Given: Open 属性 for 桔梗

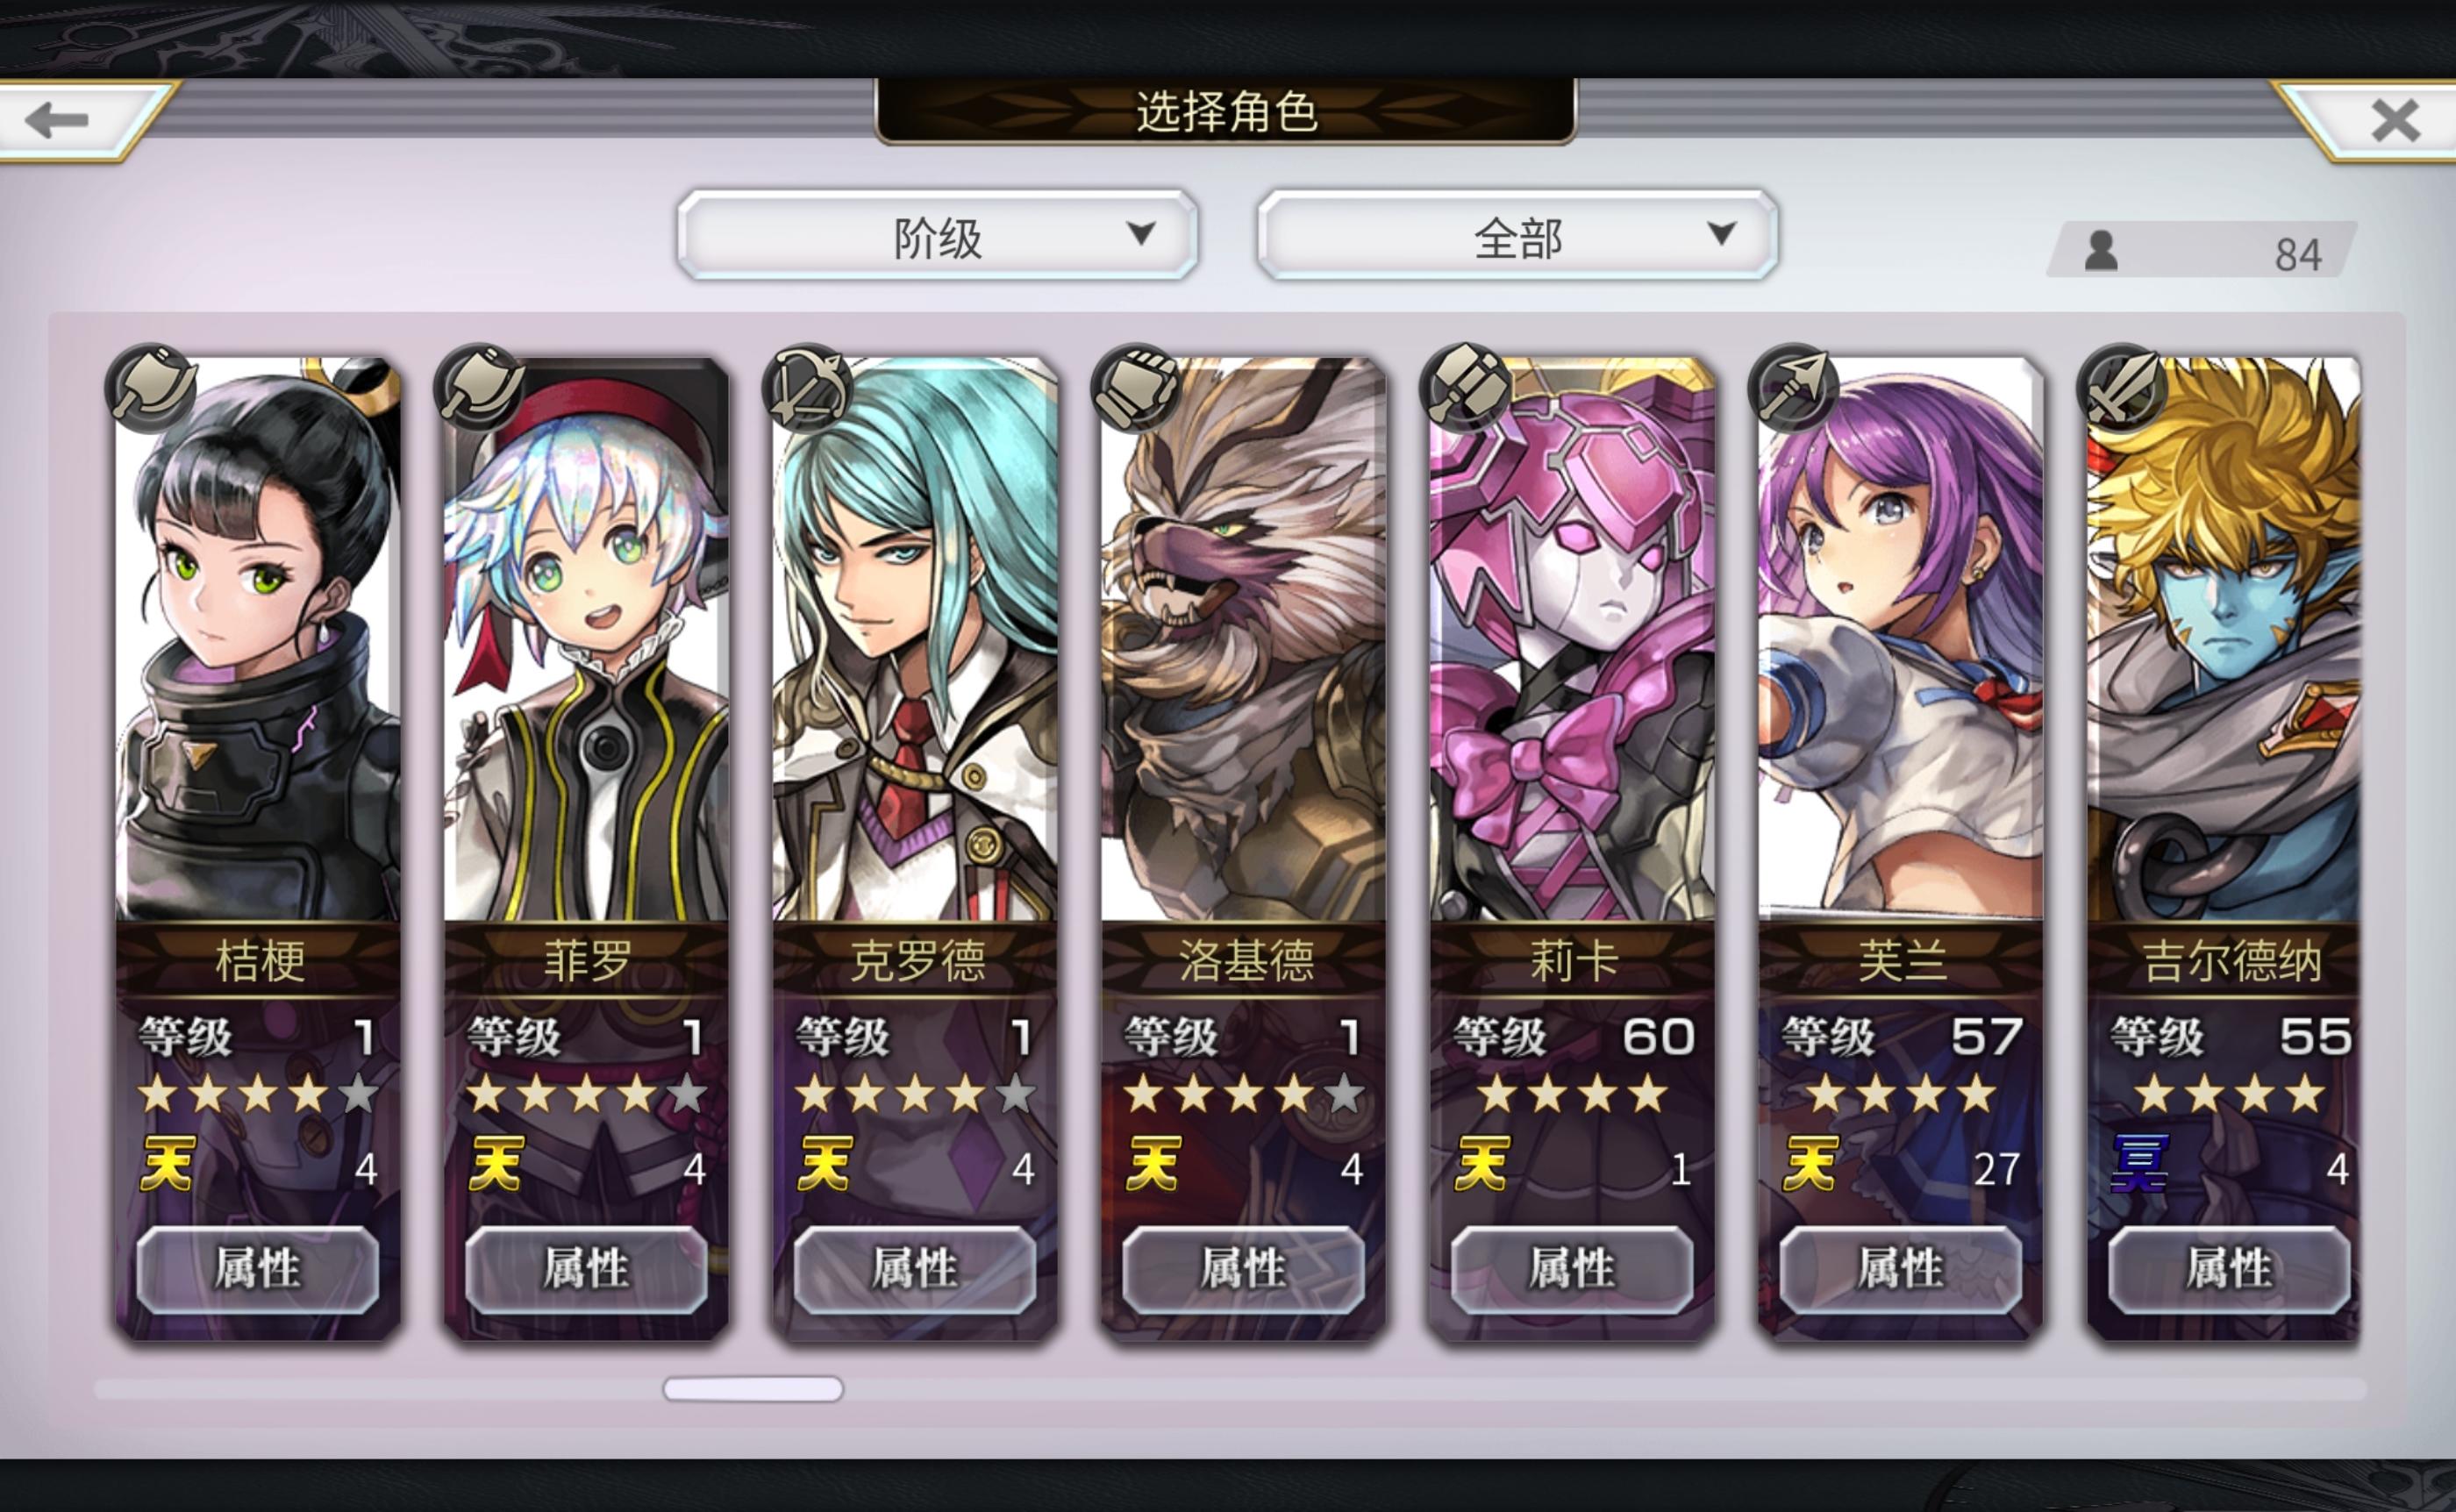Looking at the screenshot, I should tap(258, 1269).
